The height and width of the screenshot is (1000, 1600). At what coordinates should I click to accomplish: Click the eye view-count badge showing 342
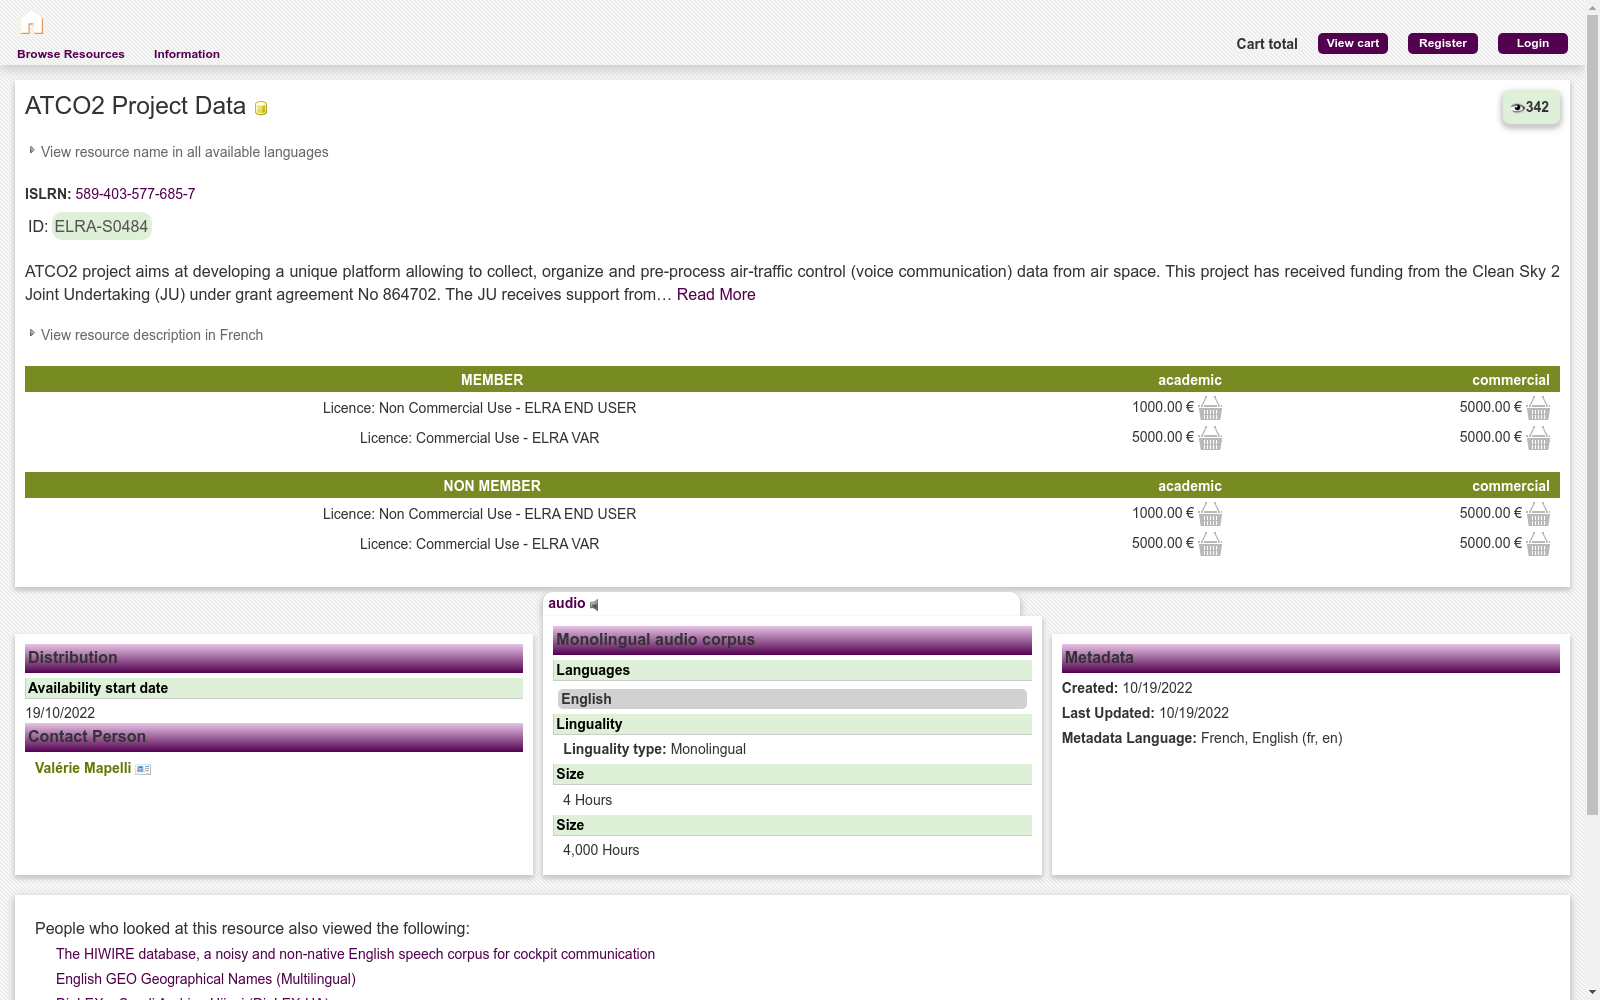tap(1531, 107)
